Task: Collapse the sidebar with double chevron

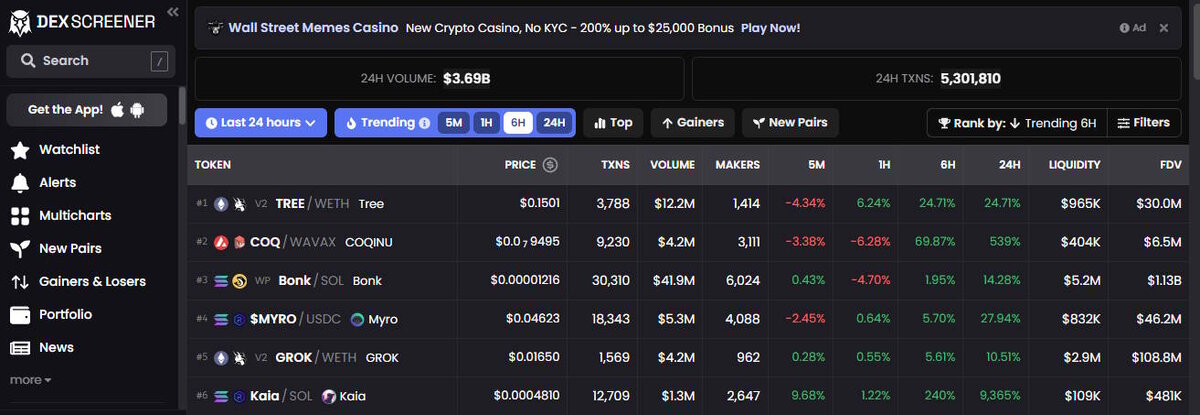Action: click(x=173, y=12)
